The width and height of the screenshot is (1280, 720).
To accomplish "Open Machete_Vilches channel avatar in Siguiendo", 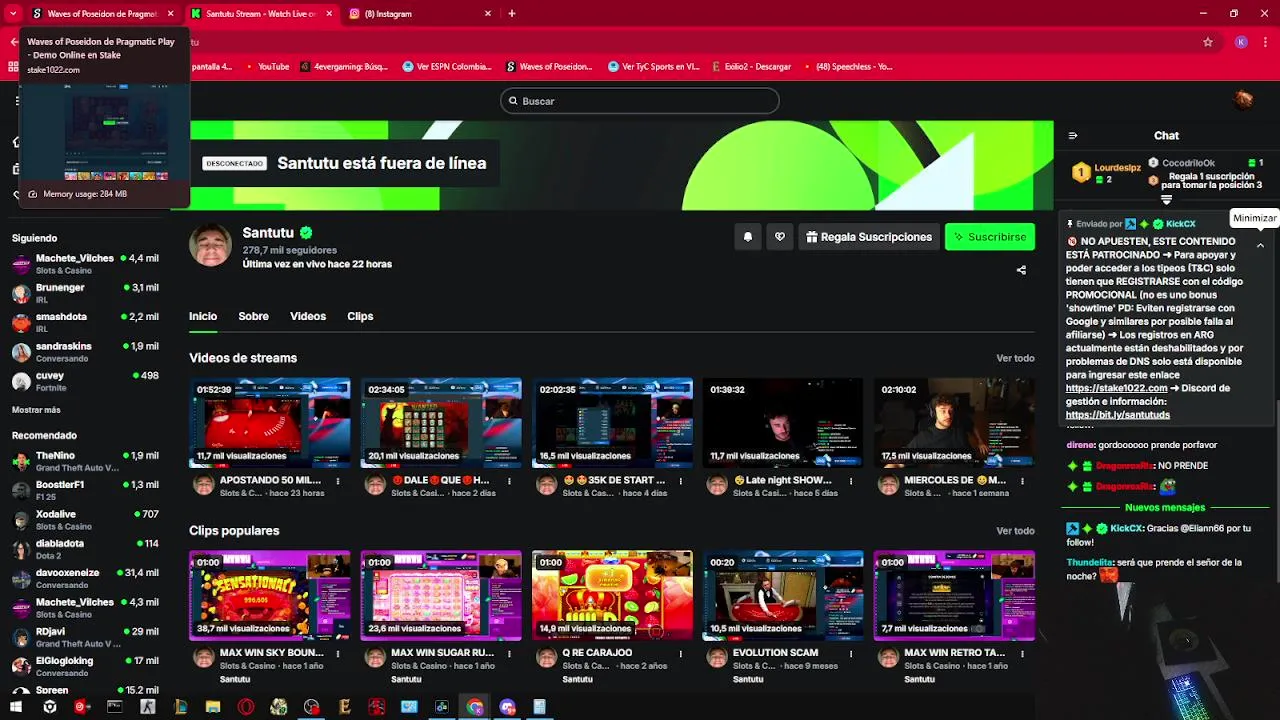I will (21, 264).
